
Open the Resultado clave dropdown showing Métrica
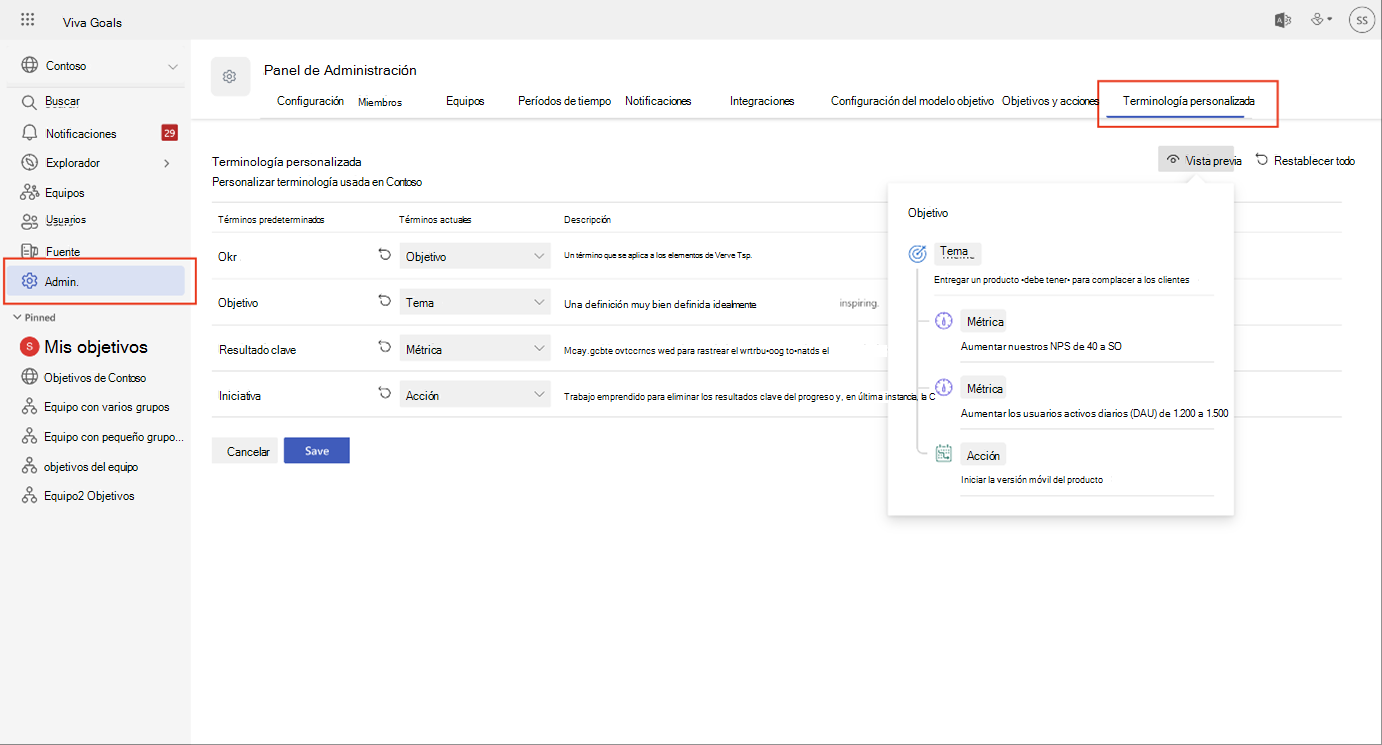475,349
